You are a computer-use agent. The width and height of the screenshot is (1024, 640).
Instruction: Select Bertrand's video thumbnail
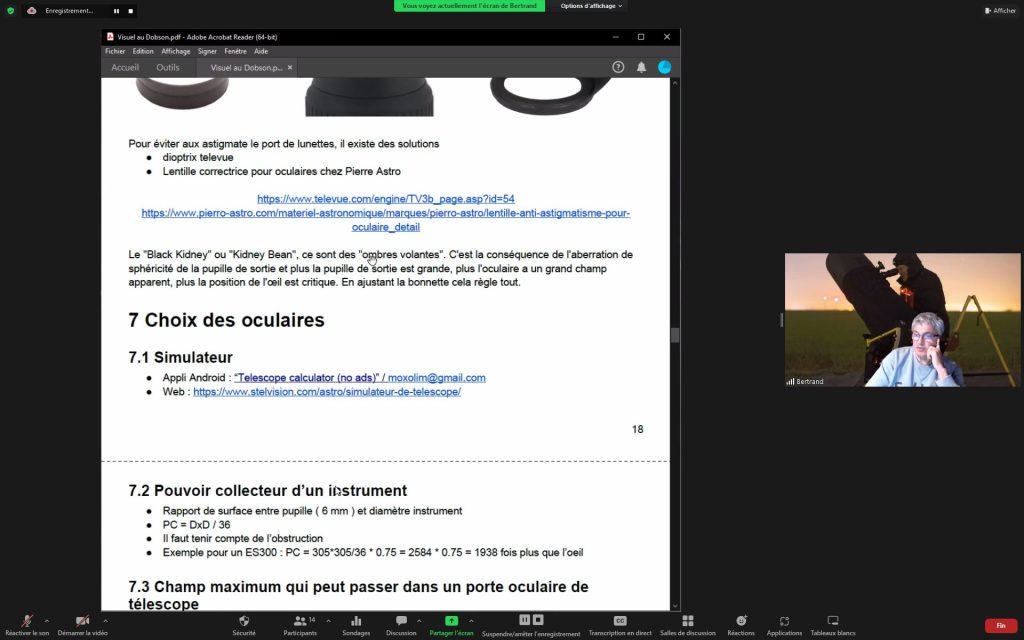tap(902, 319)
